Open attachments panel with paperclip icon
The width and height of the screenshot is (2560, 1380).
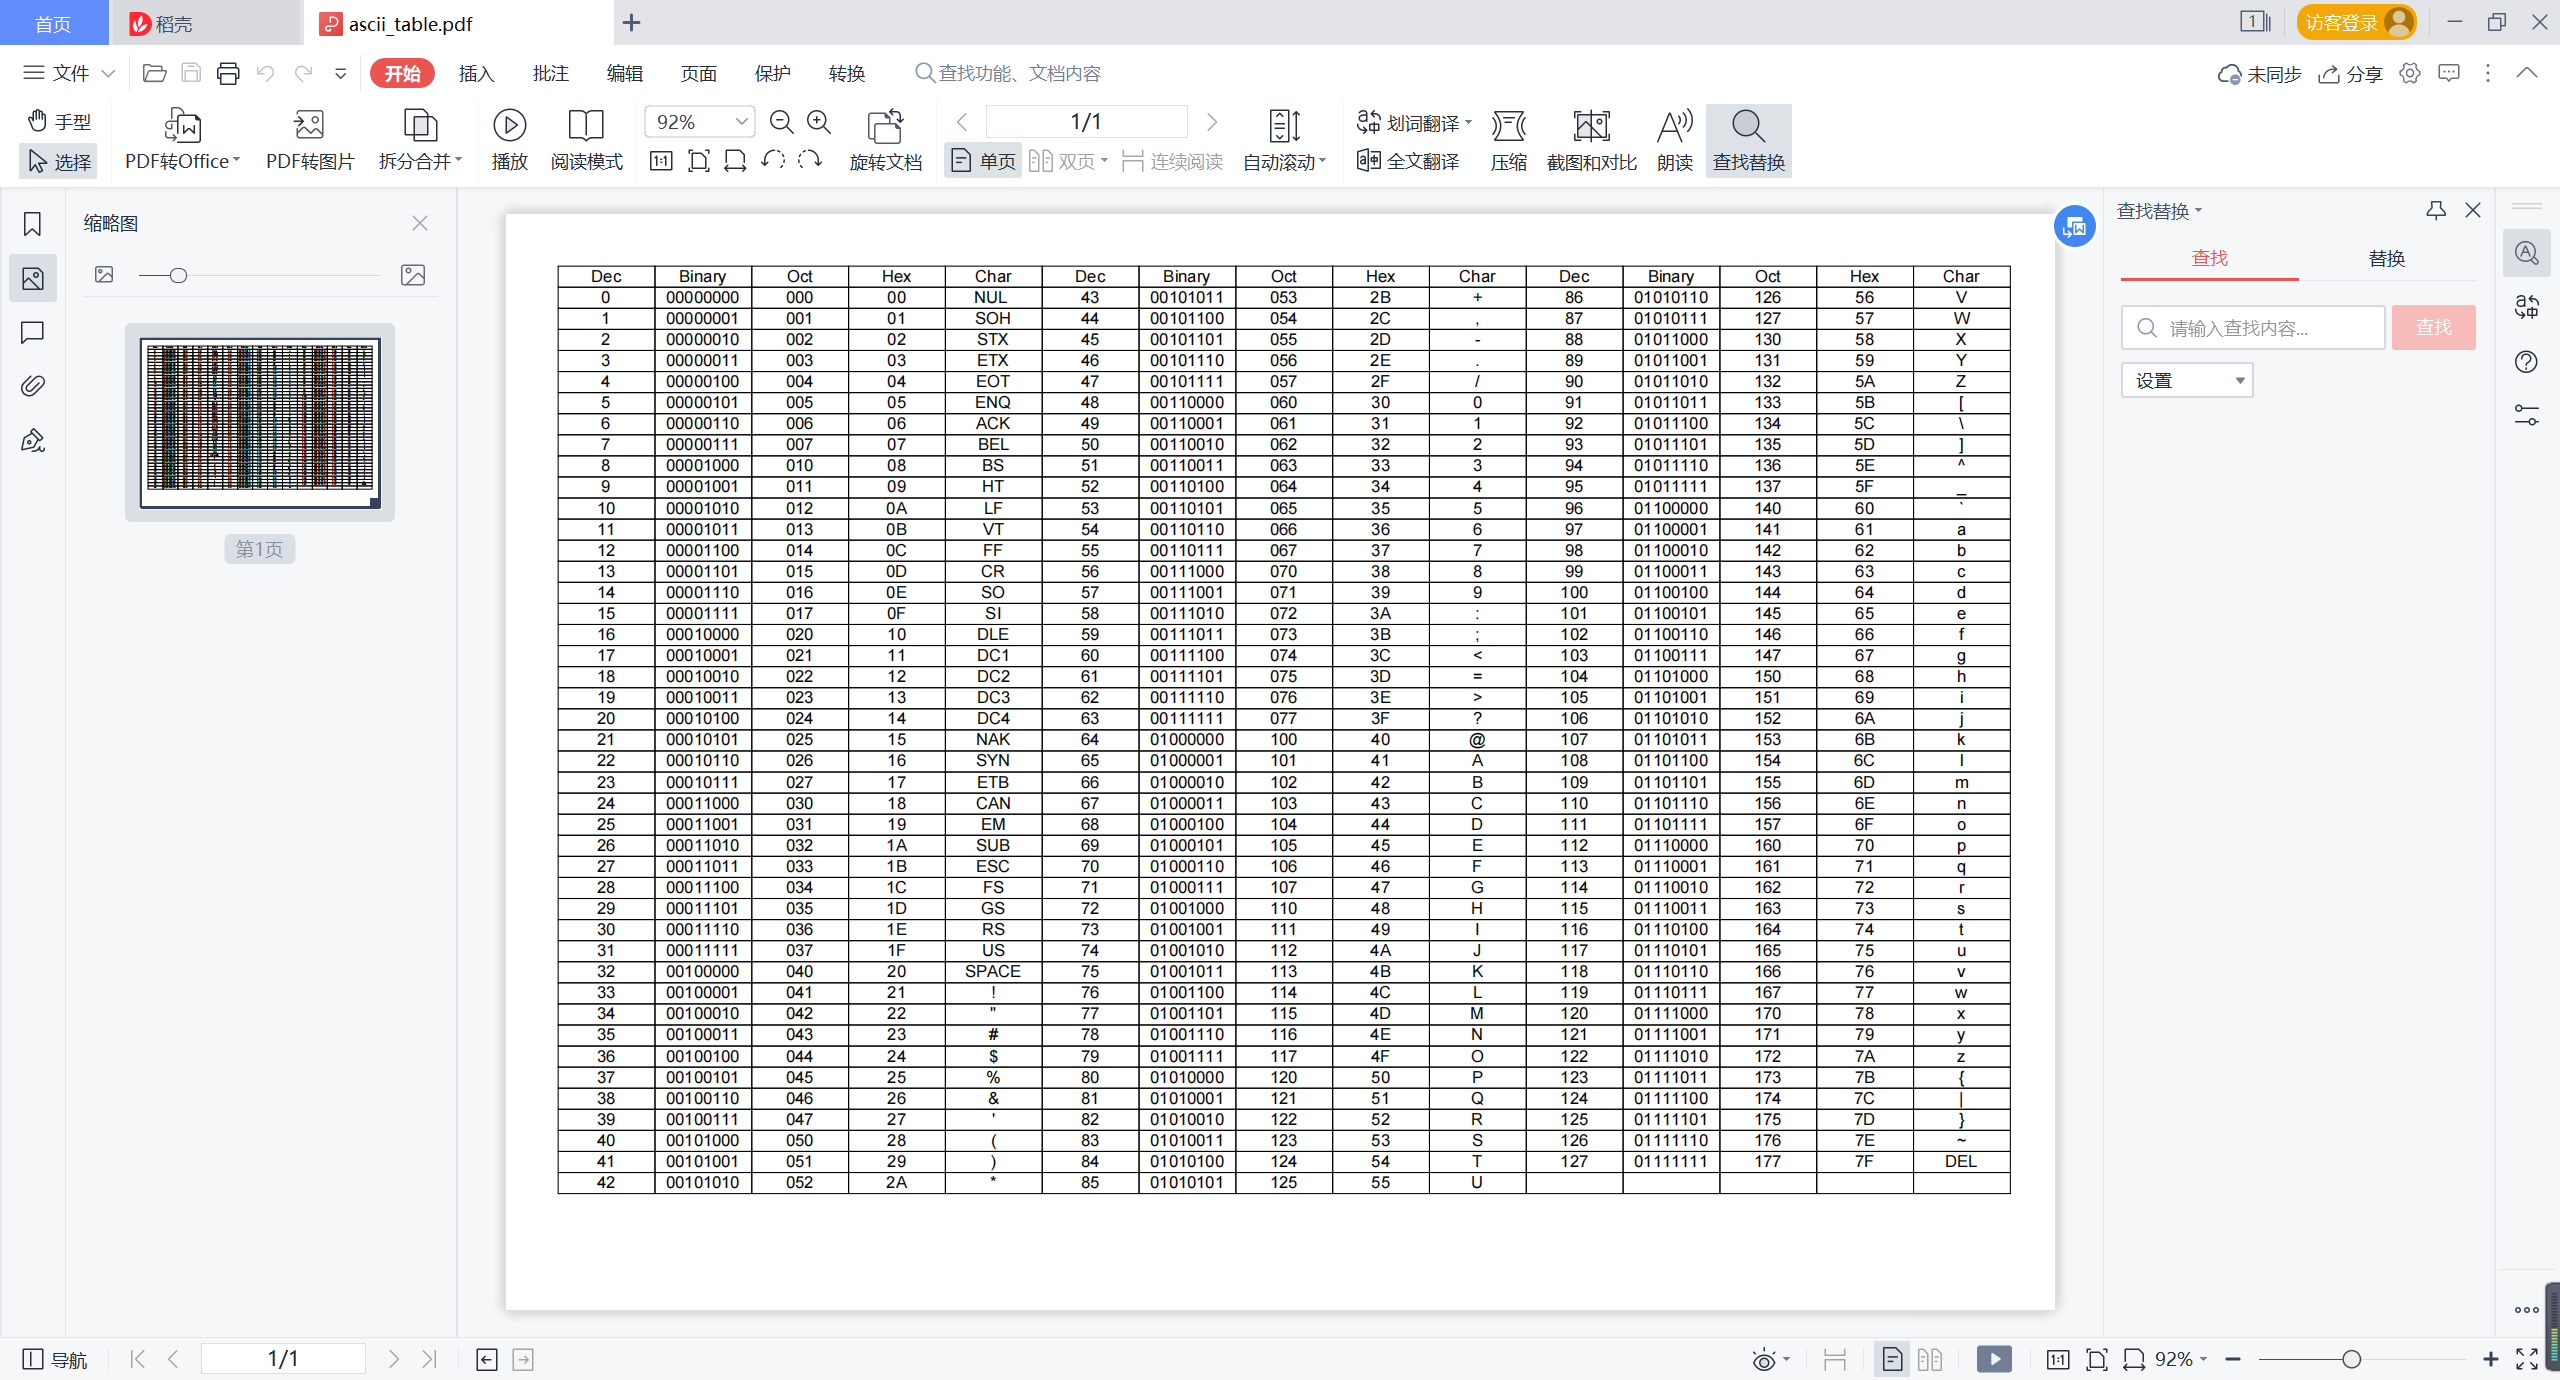tap(33, 386)
